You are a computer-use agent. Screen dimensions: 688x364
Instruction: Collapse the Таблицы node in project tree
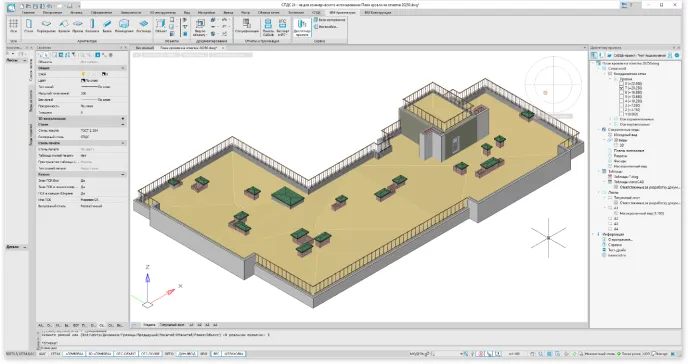click(599, 171)
